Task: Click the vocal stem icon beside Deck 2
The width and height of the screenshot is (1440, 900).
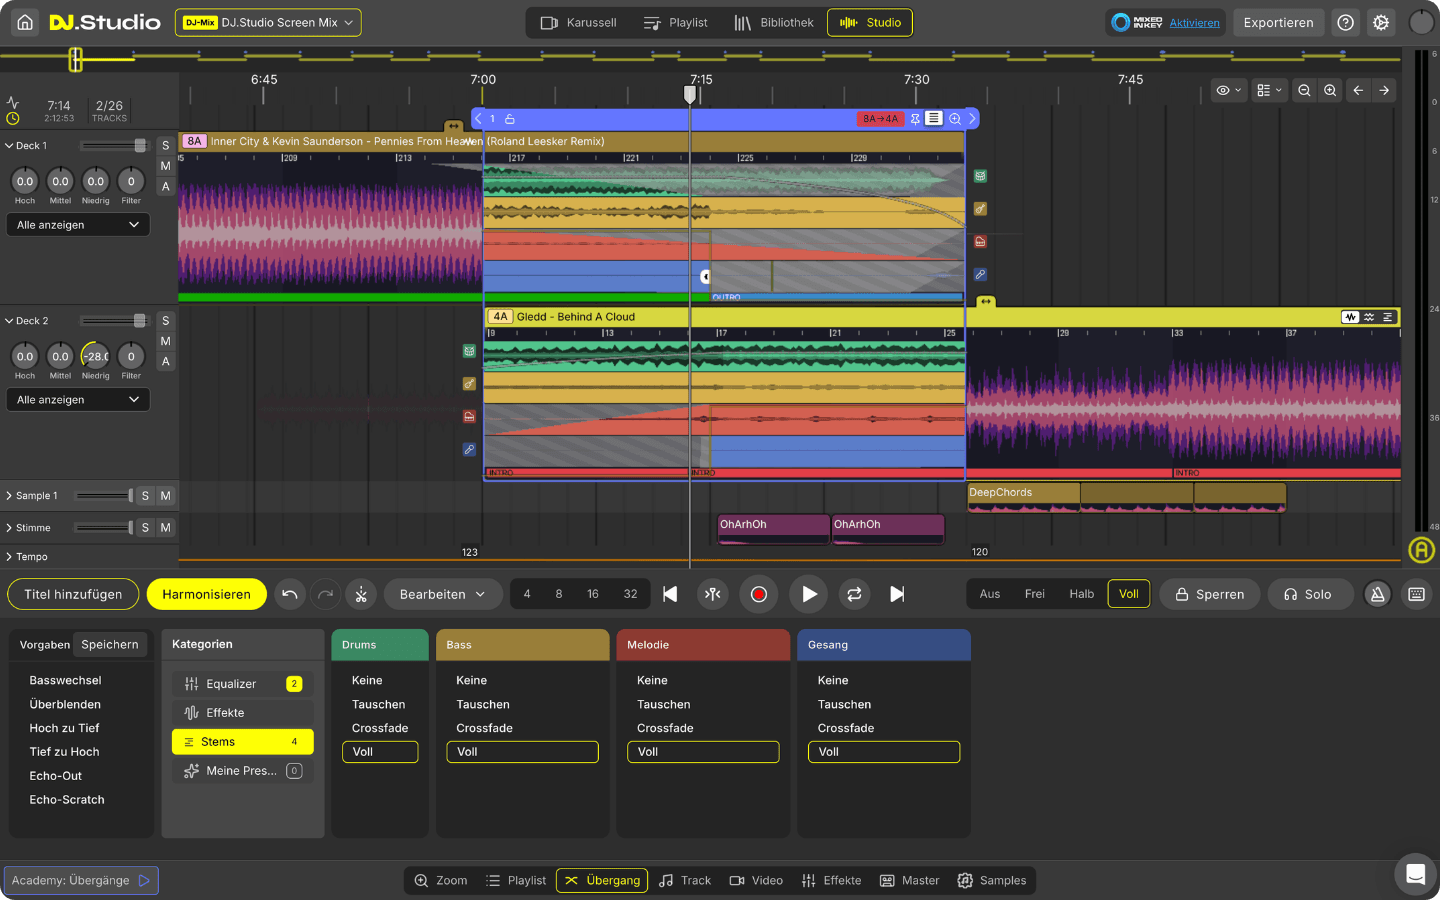Action: click(469, 449)
